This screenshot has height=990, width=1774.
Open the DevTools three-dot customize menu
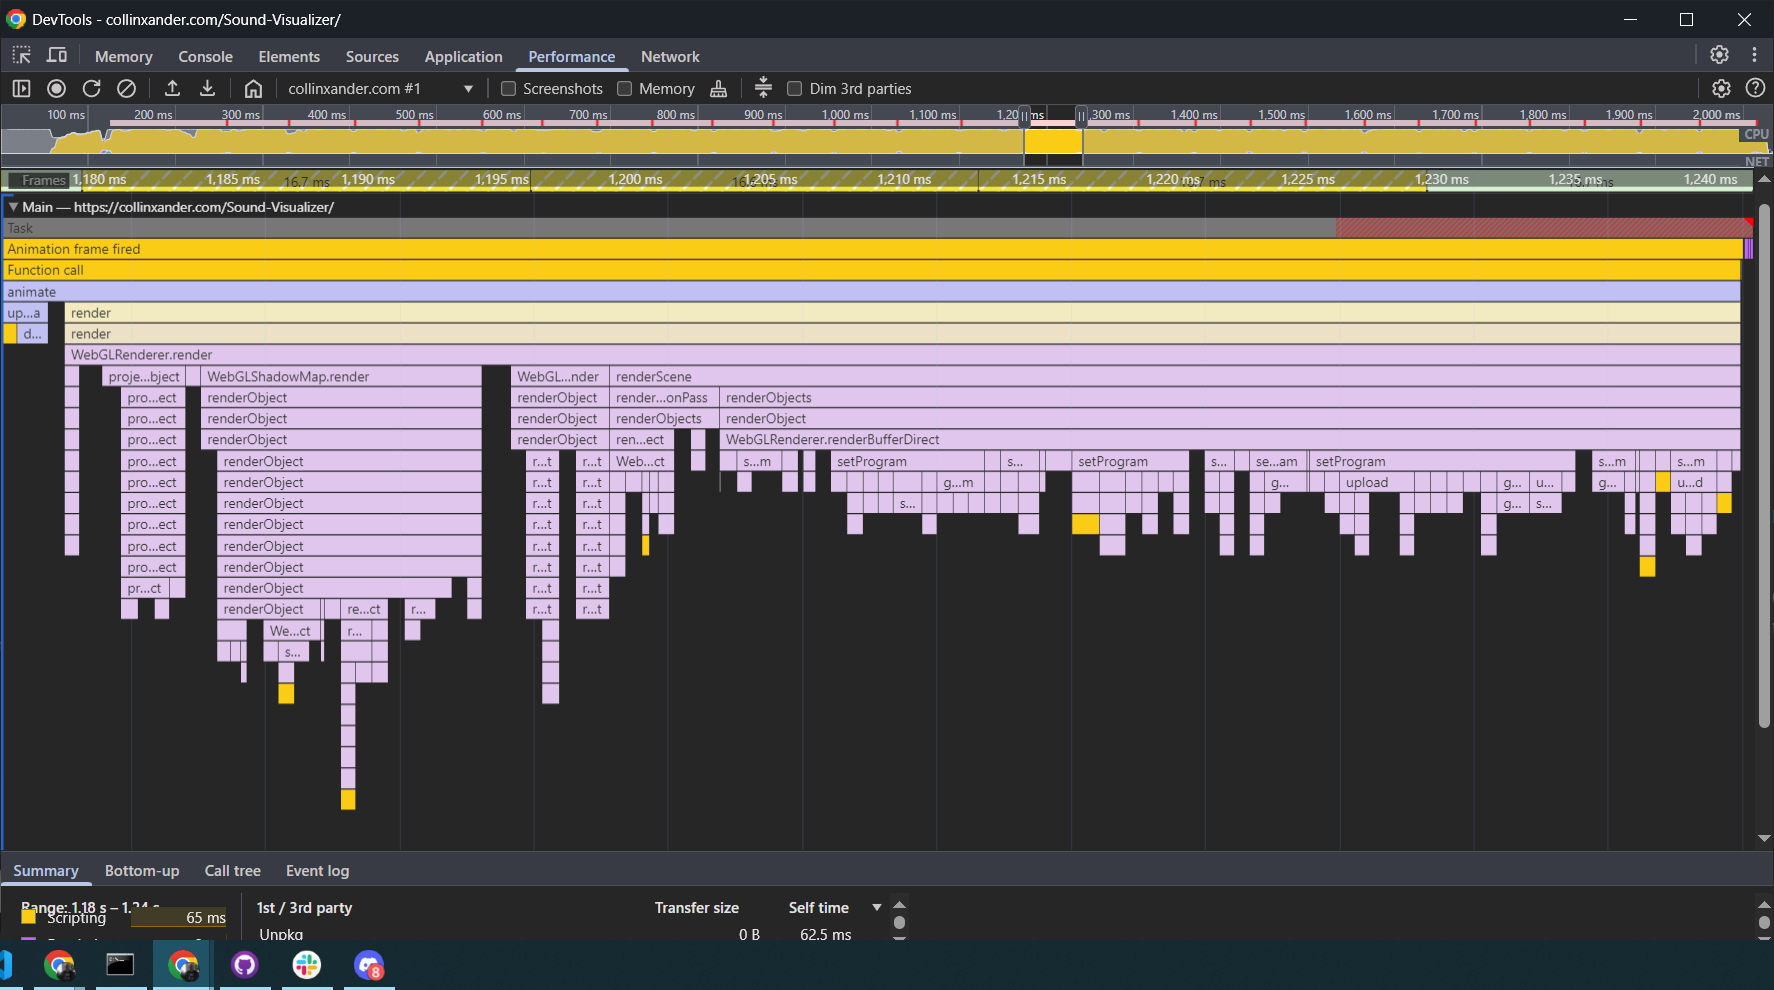1754,55
